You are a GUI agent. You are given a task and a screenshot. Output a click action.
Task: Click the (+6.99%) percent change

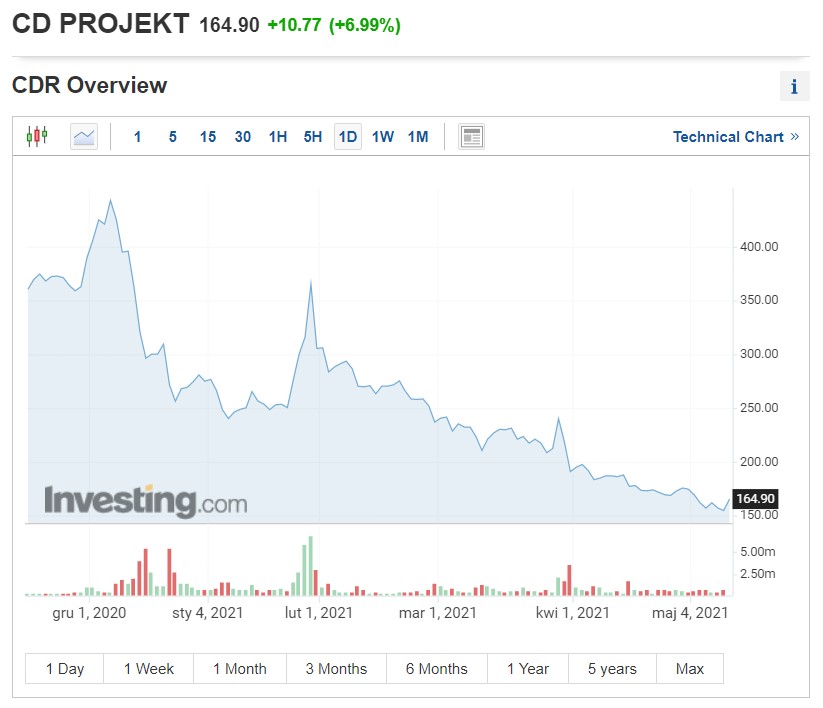pos(365,25)
